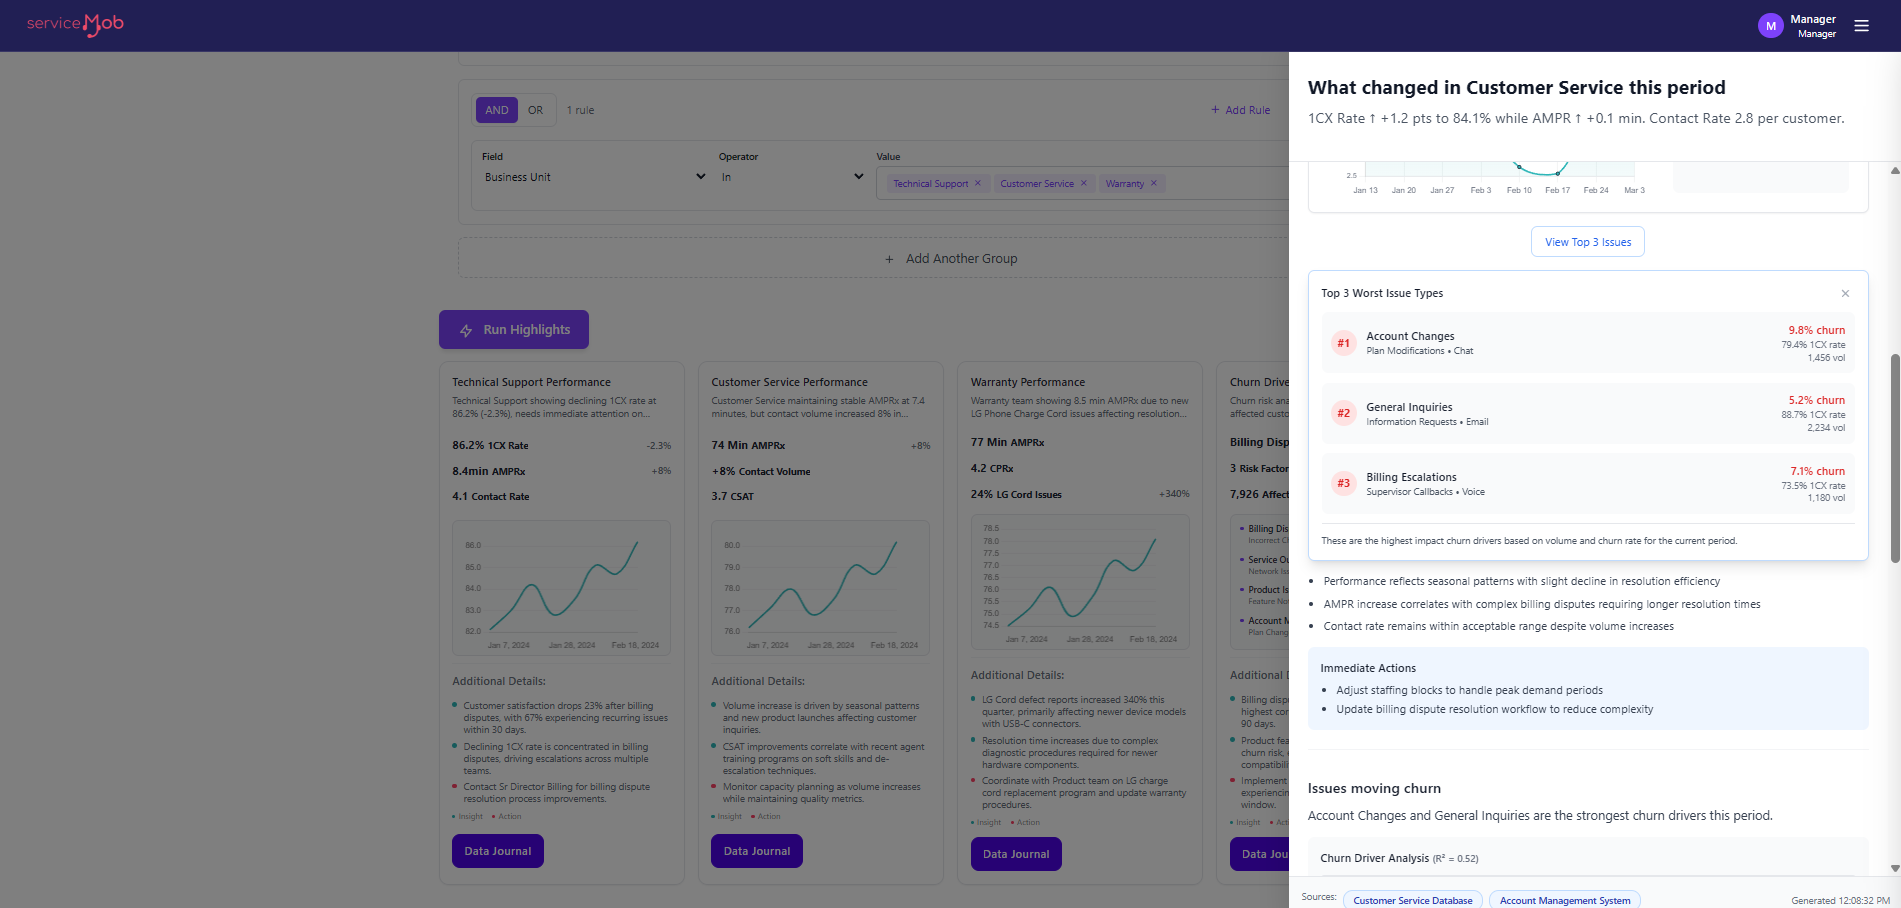Image resolution: width=1901 pixels, height=908 pixels.
Task: Open the hamburger navigation menu
Action: 1861,25
